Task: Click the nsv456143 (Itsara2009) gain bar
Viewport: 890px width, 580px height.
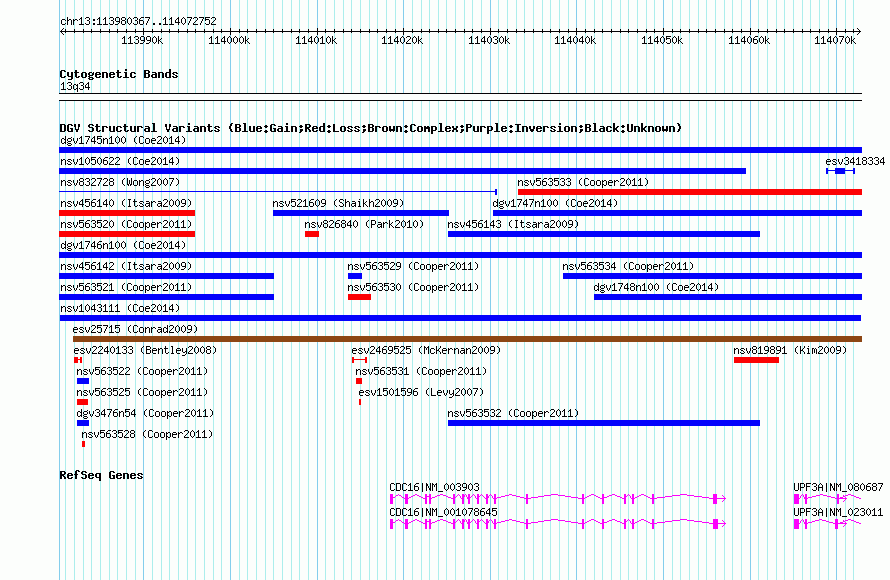Action: click(x=604, y=234)
